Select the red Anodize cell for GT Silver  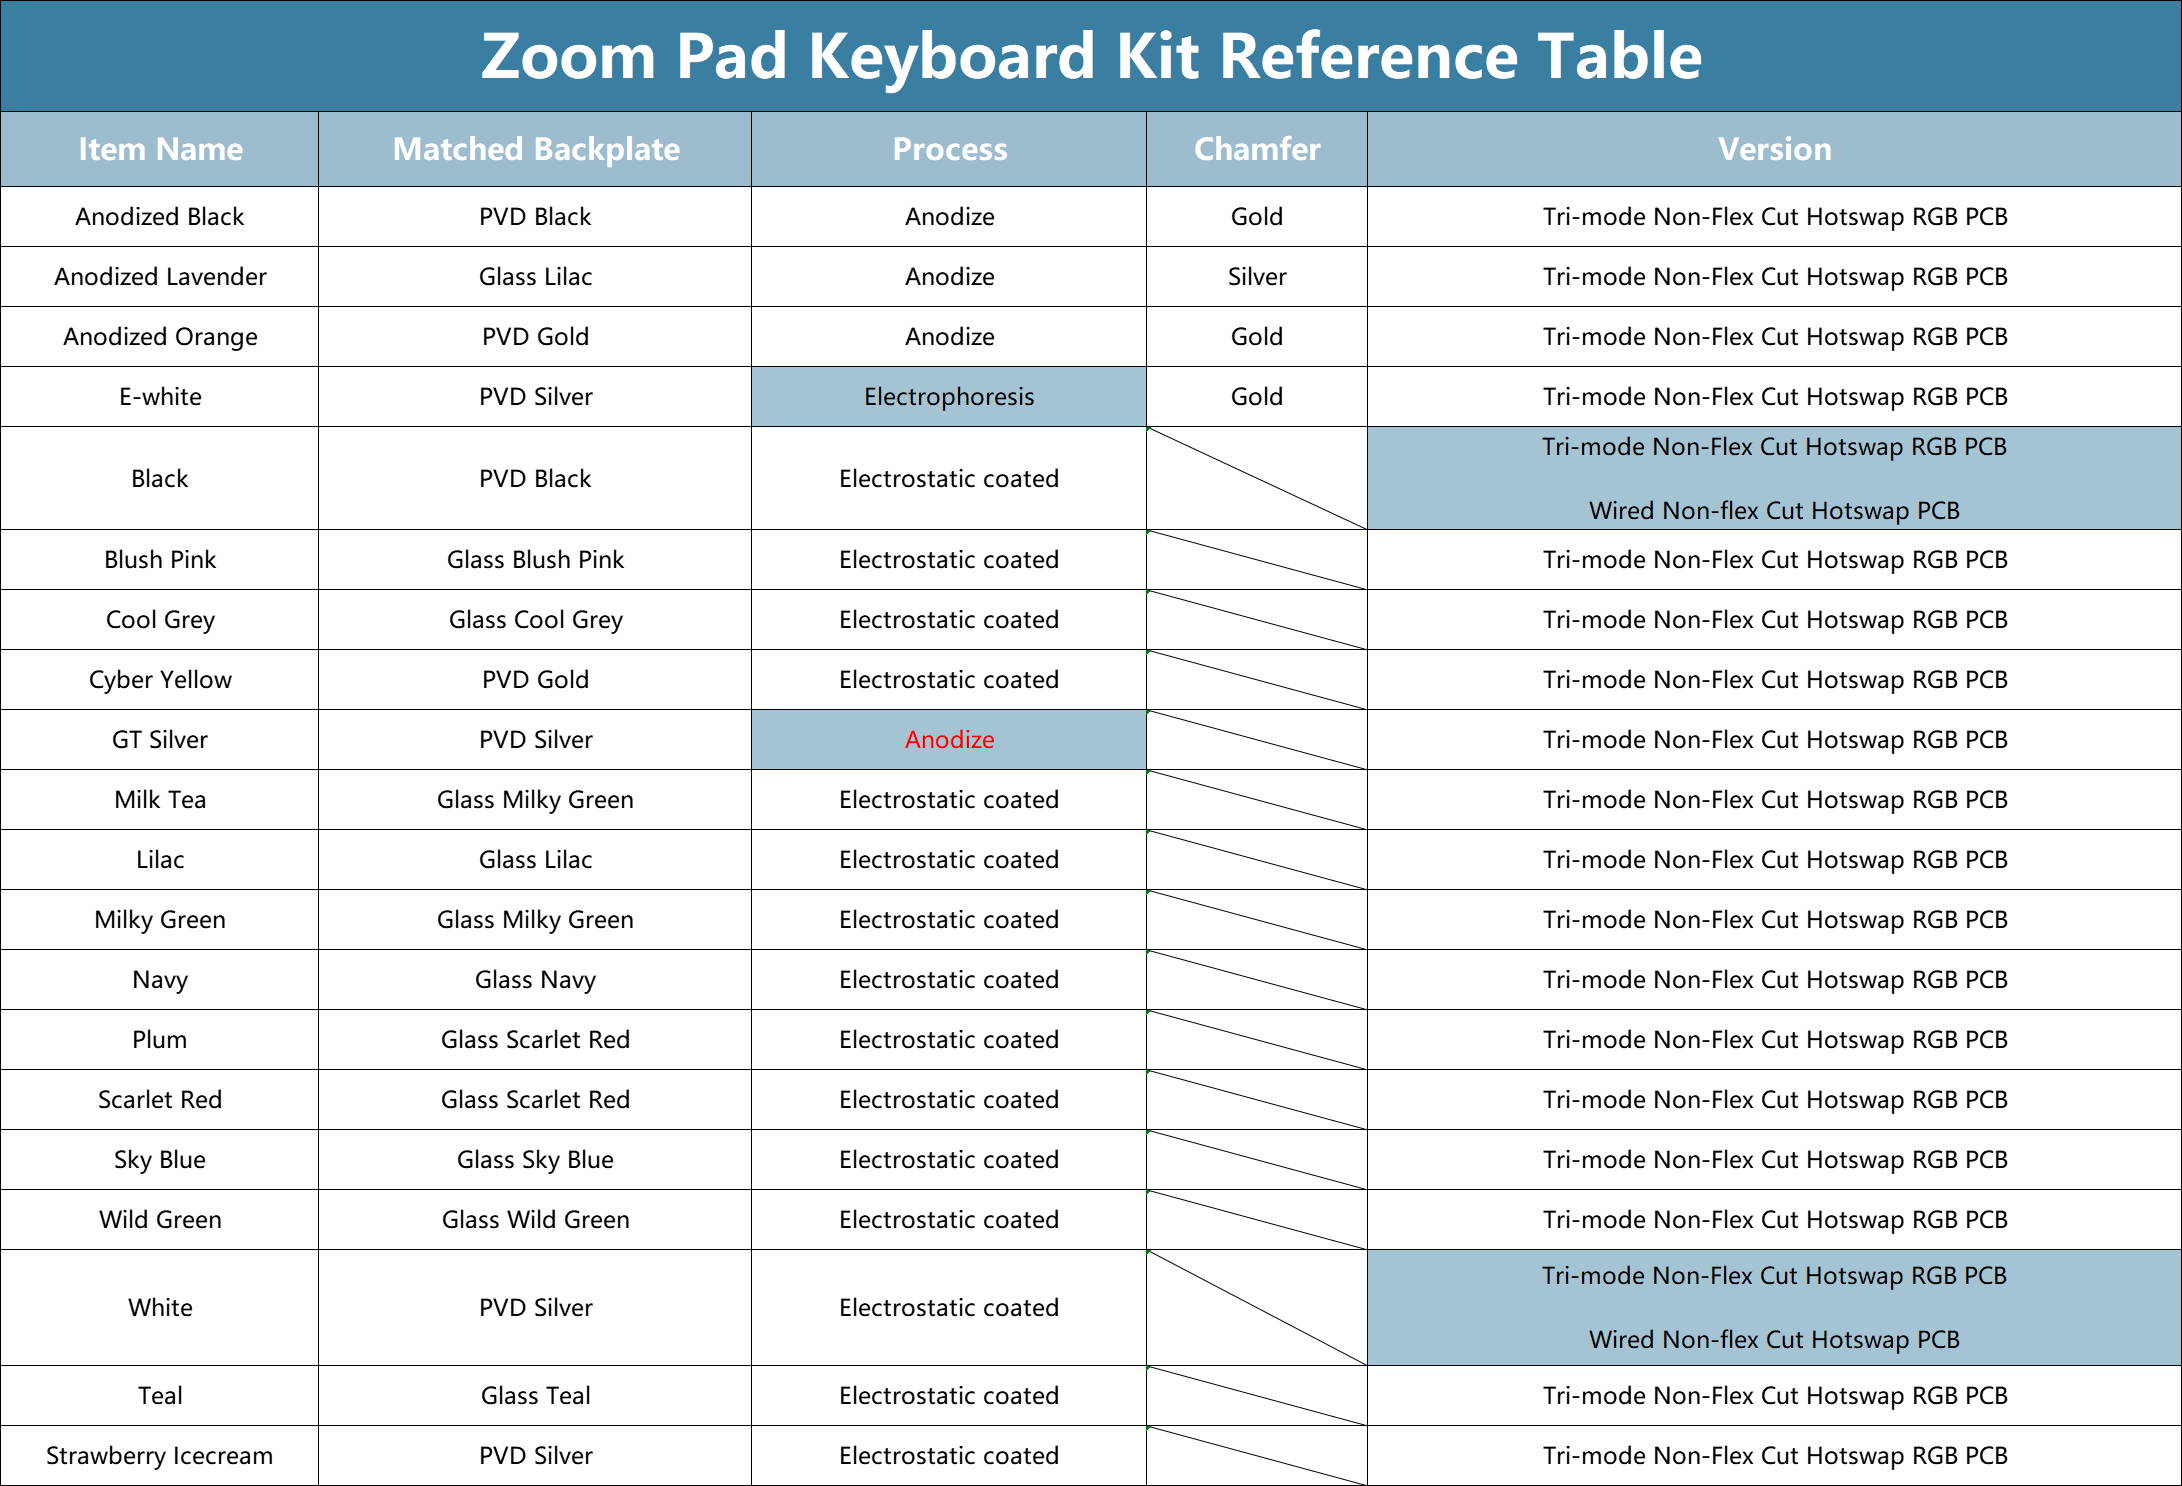[949, 740]
